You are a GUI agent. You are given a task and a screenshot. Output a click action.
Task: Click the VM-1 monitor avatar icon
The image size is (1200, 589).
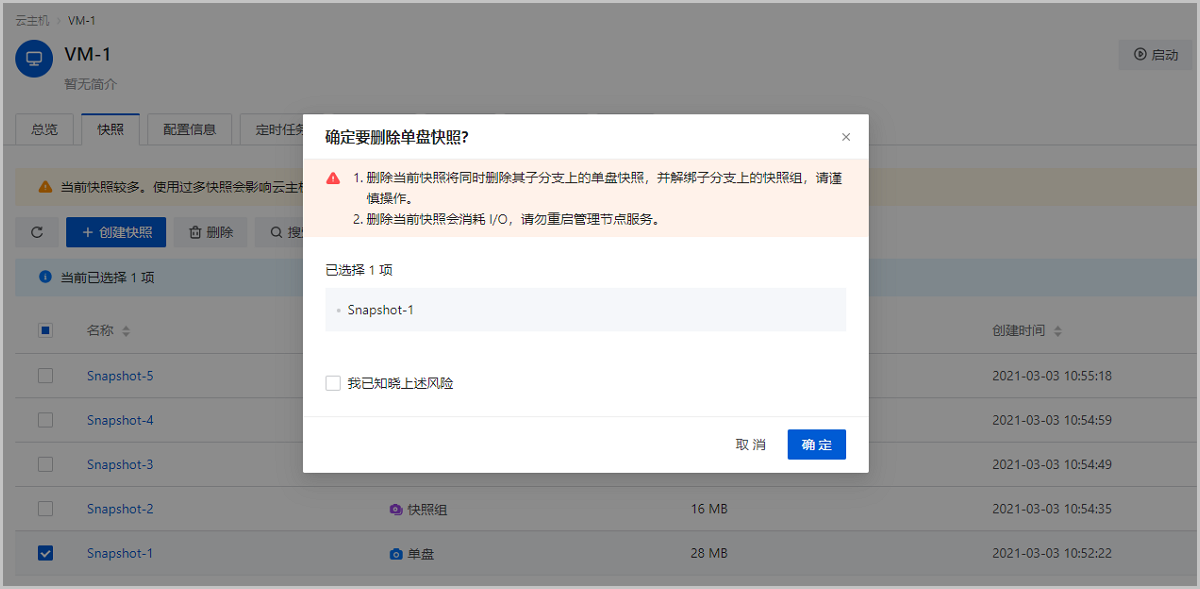(34, 58)
